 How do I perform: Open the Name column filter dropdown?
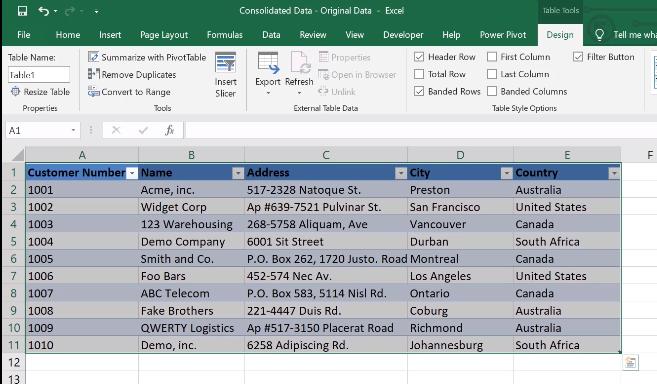(238, 173)
